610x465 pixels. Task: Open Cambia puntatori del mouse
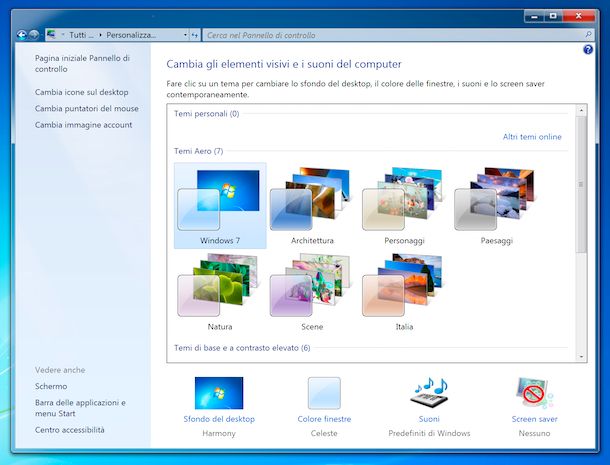[x=87, y=109]
